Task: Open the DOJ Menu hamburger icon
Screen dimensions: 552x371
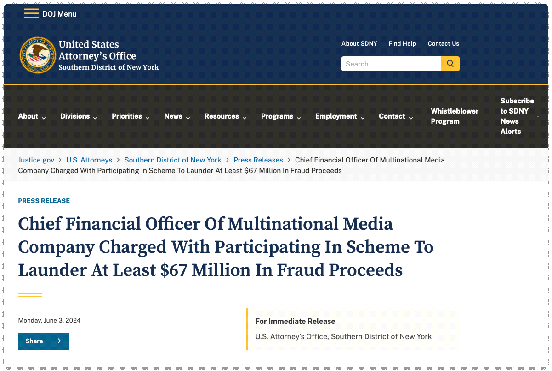Action: (31, 13)
